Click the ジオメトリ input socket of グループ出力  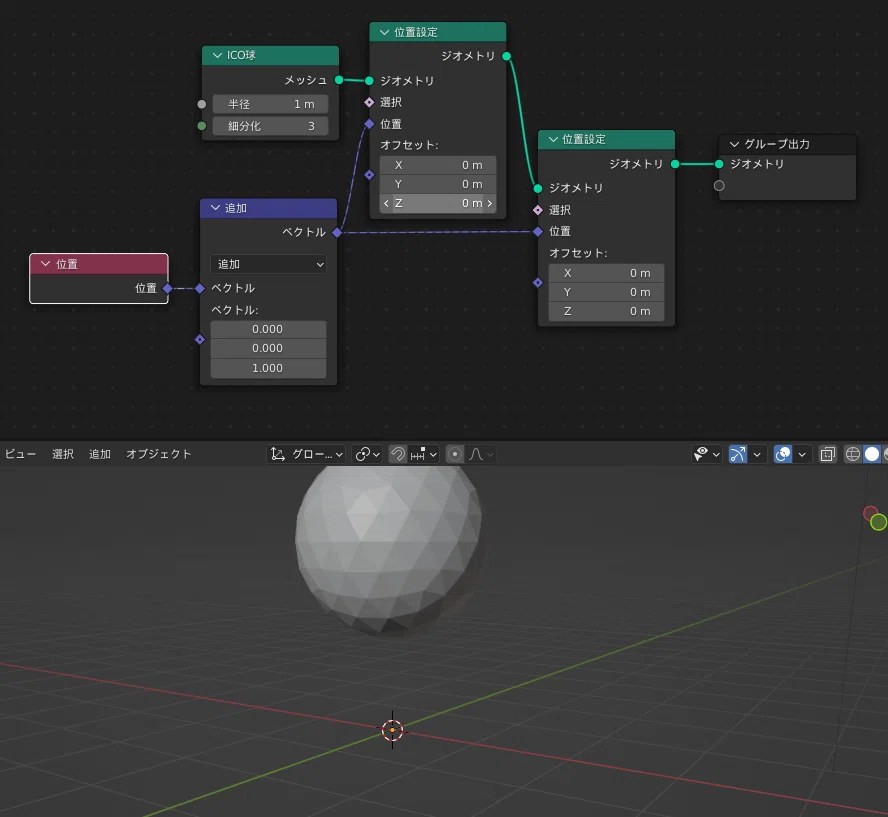pyautogui.click(x=719, y=164)
